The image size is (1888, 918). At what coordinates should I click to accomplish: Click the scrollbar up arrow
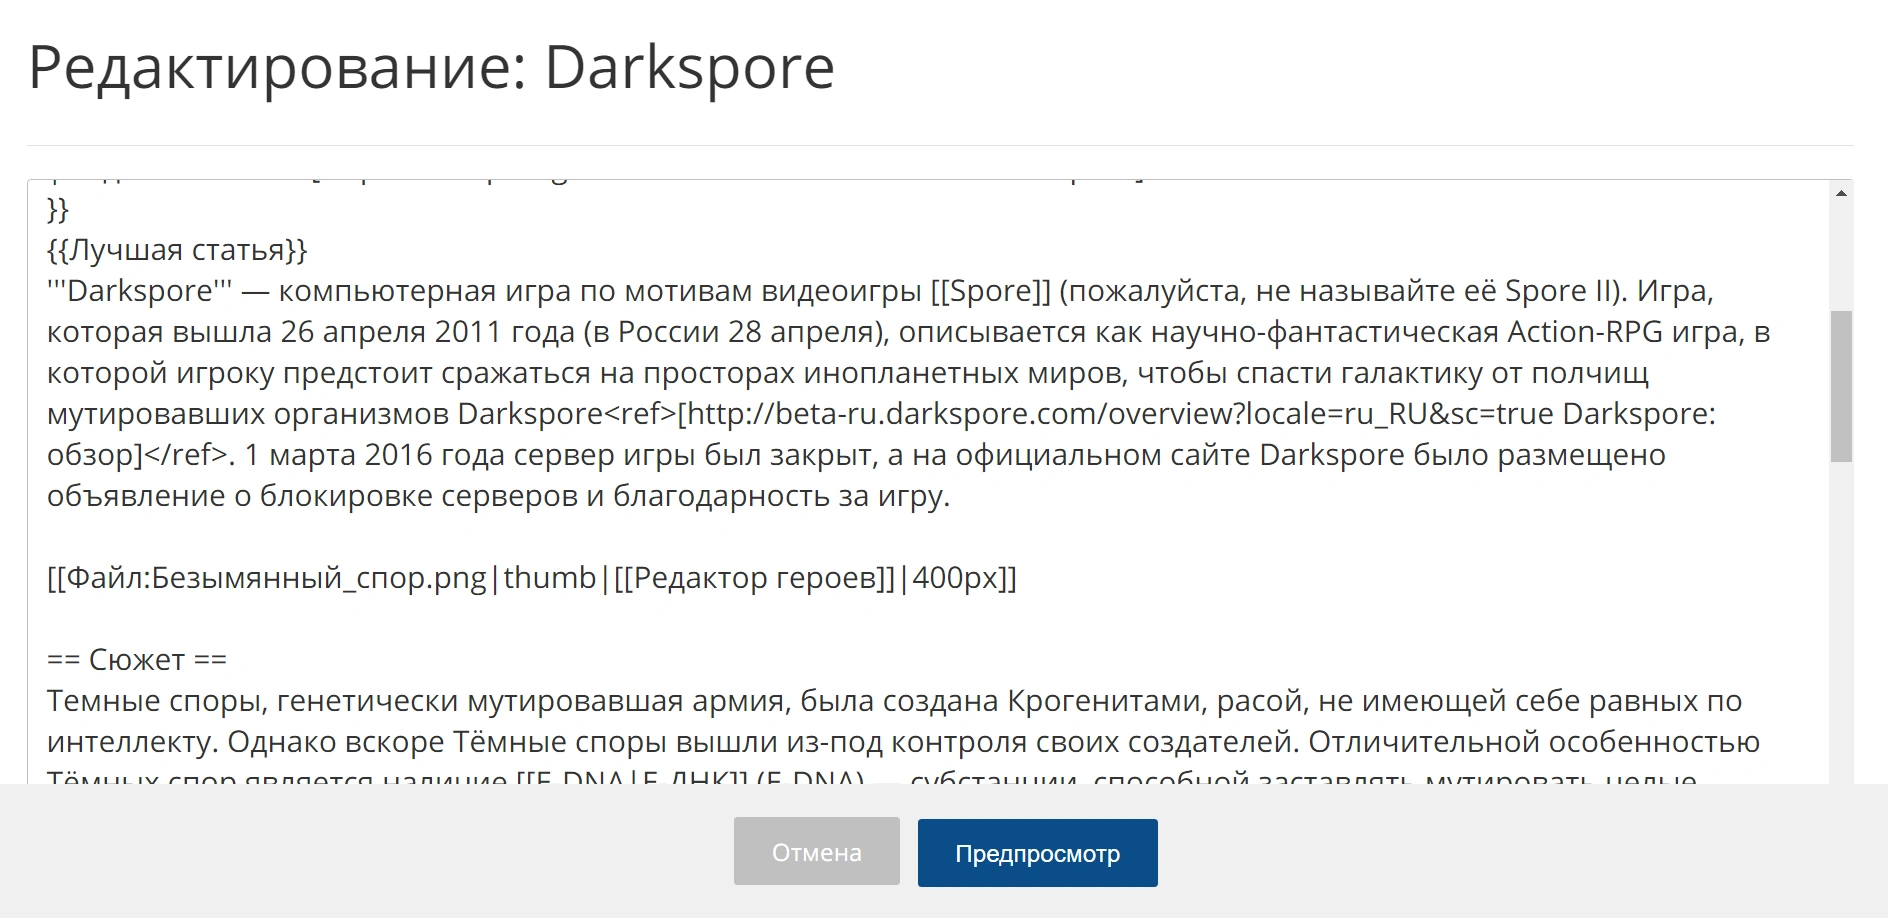pos(1841,193)
